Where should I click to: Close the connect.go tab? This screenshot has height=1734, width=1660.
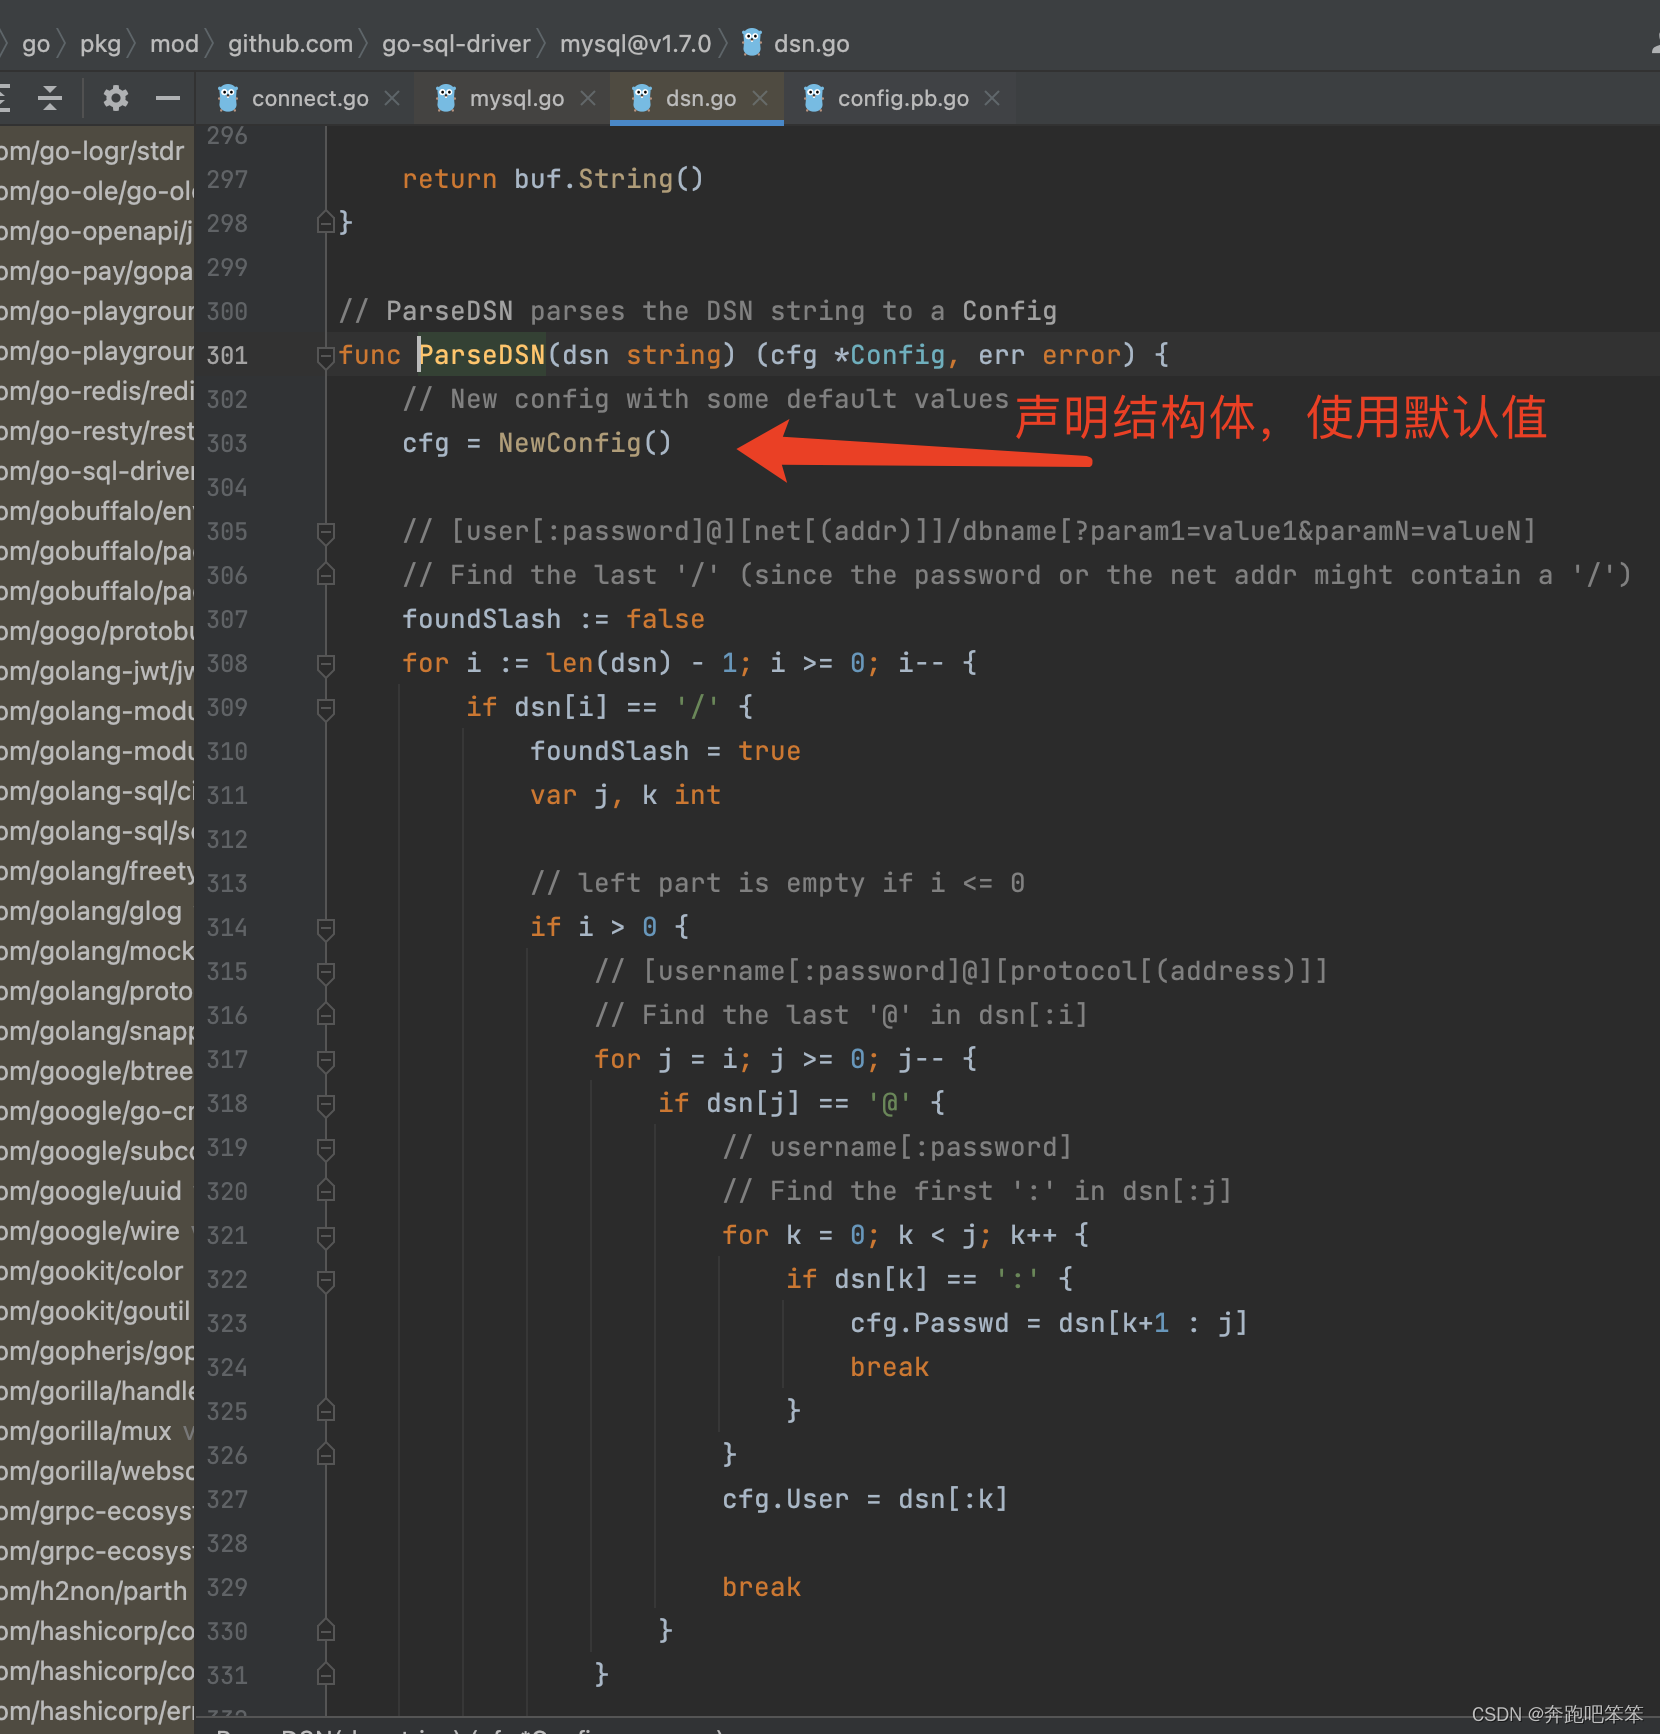pos(393,98)
